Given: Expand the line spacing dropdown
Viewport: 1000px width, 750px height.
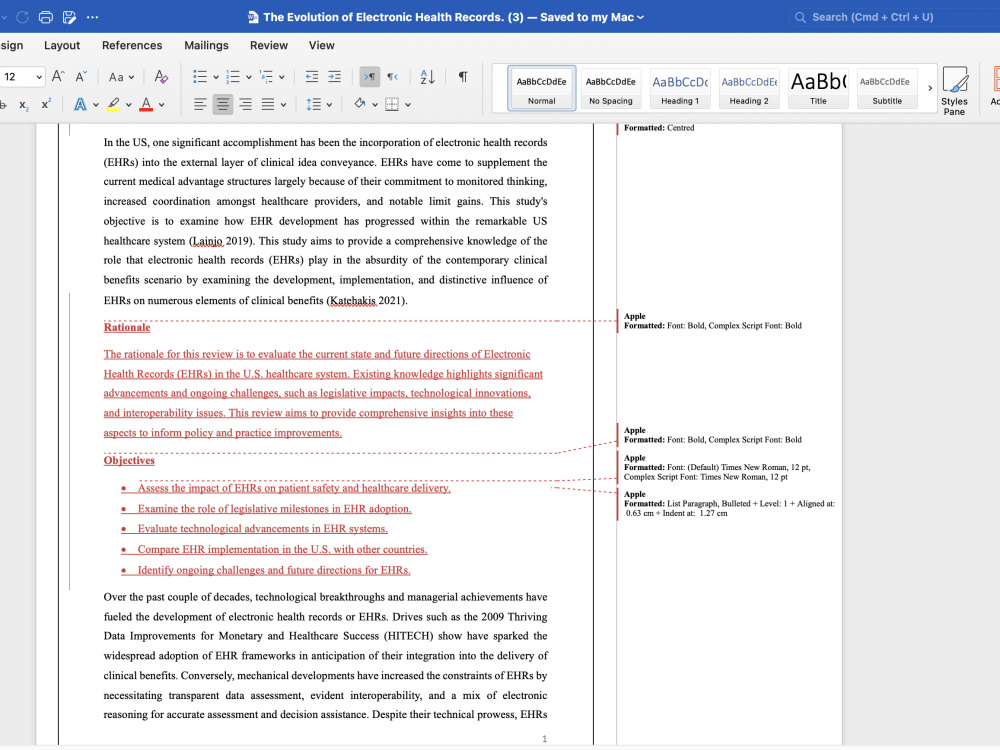Looking at the screenshot, I should pos(329,105).
